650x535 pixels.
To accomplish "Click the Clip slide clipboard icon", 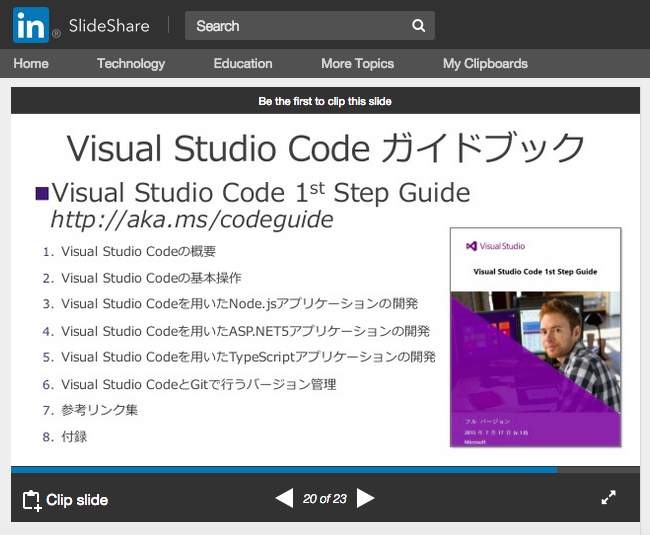I will 32,501.
